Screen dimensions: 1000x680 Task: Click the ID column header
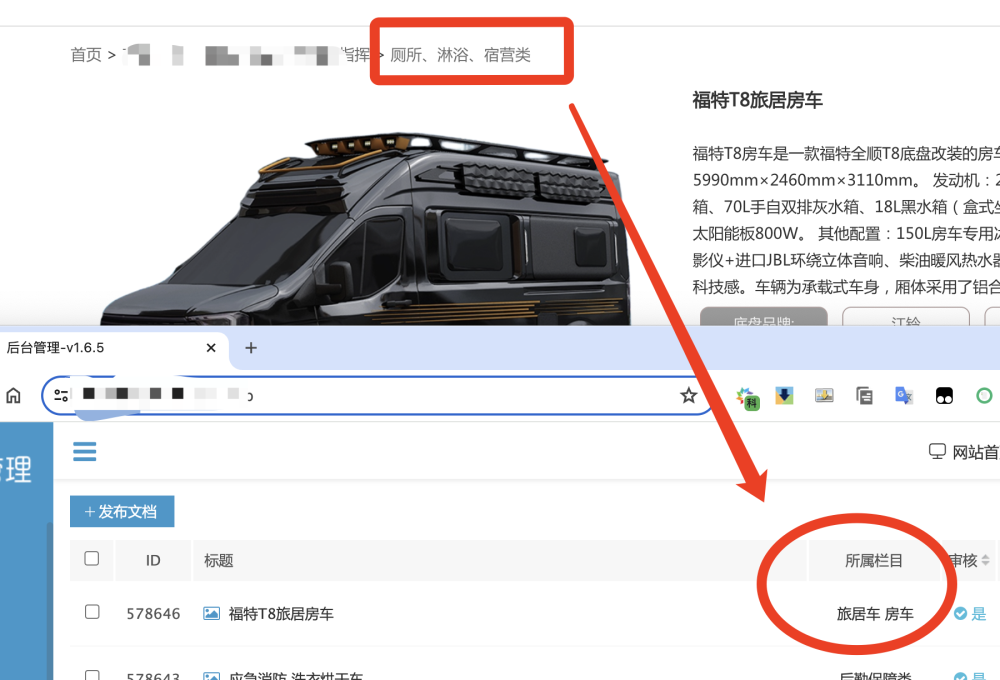coord(153,561)
